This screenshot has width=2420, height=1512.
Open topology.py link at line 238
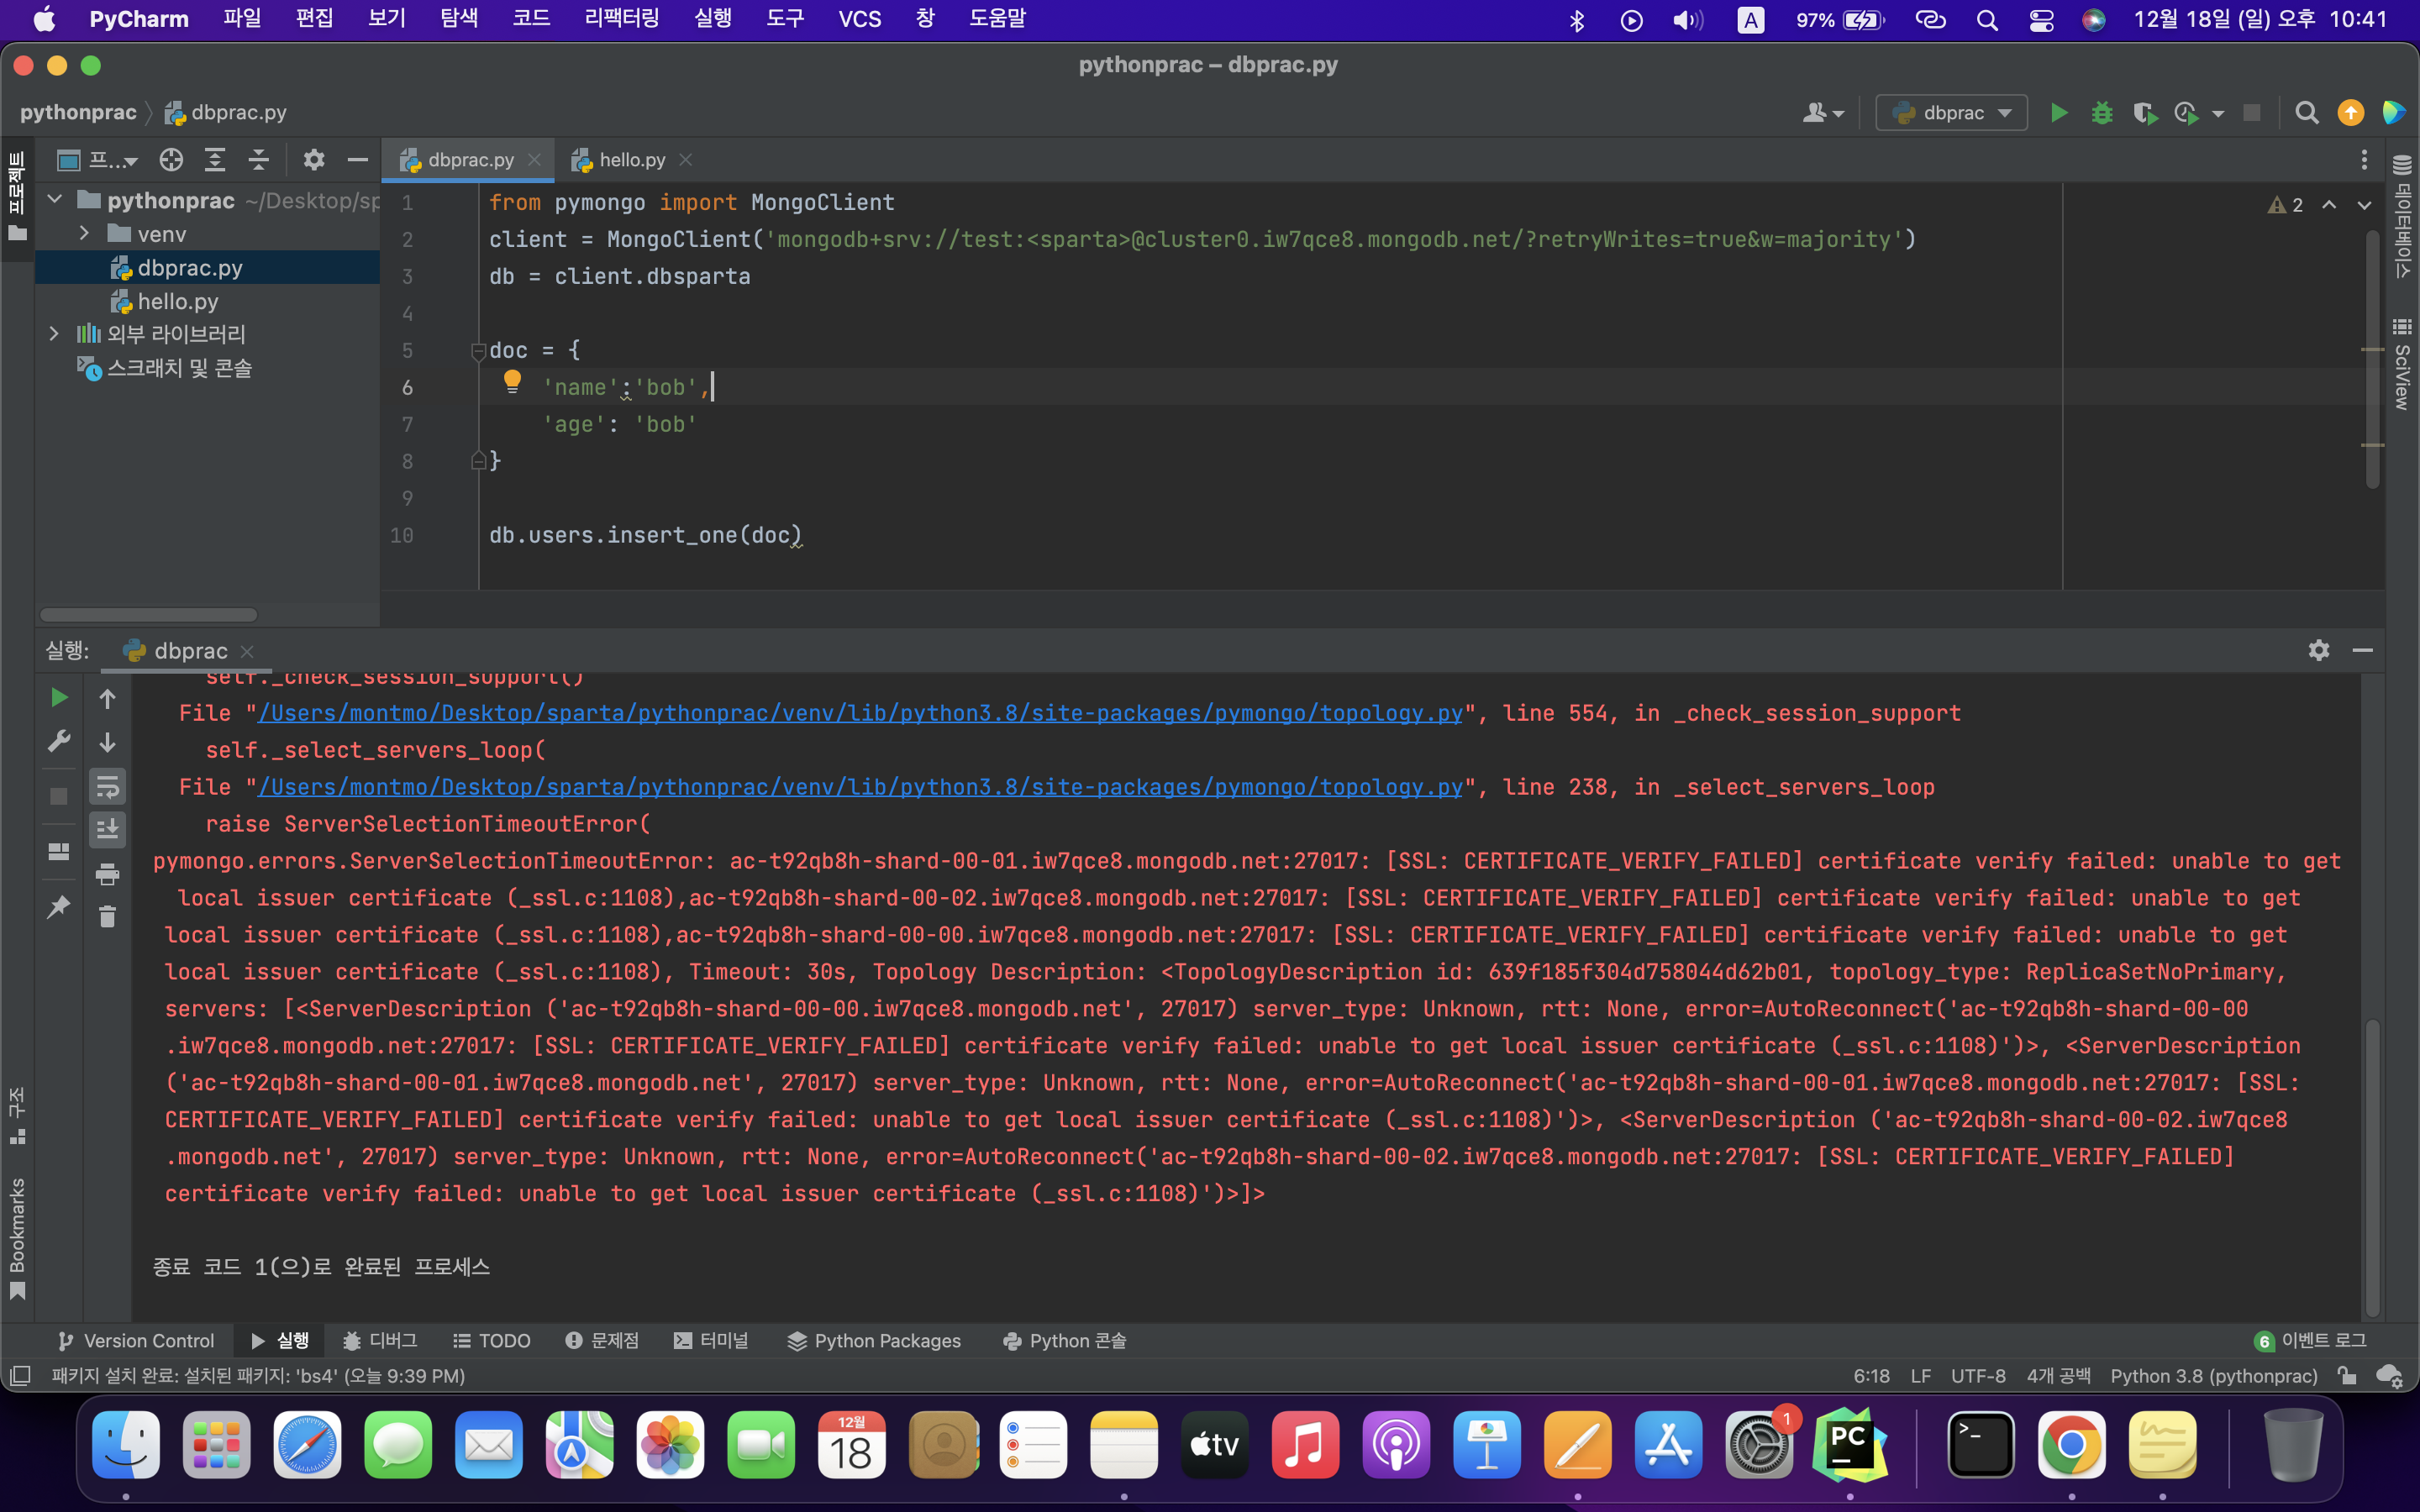click(860, 787)
